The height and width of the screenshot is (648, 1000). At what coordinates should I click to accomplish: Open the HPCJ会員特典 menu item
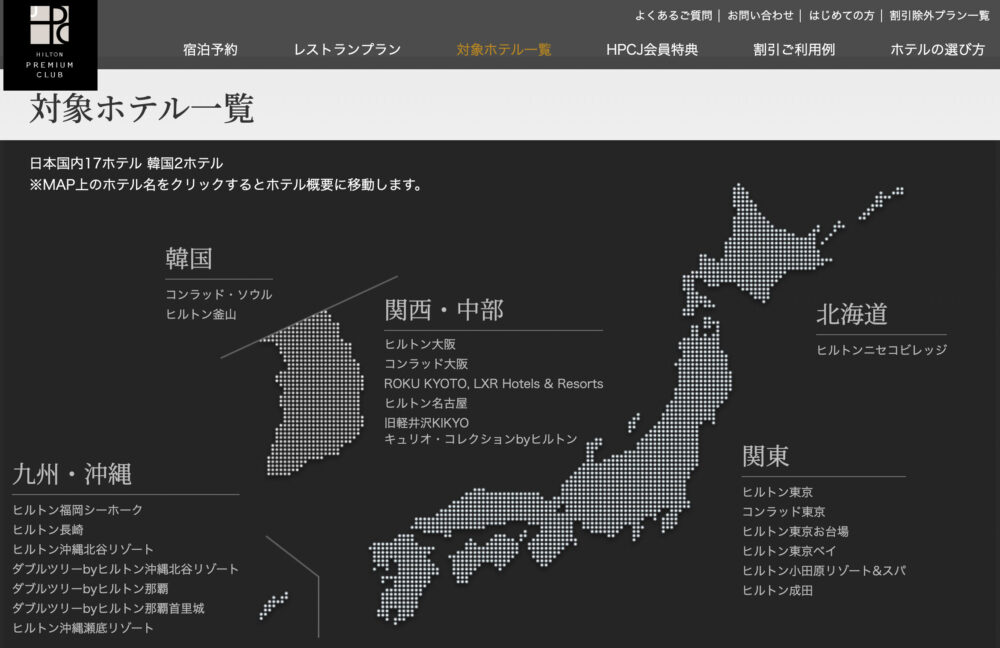(652, 50)
